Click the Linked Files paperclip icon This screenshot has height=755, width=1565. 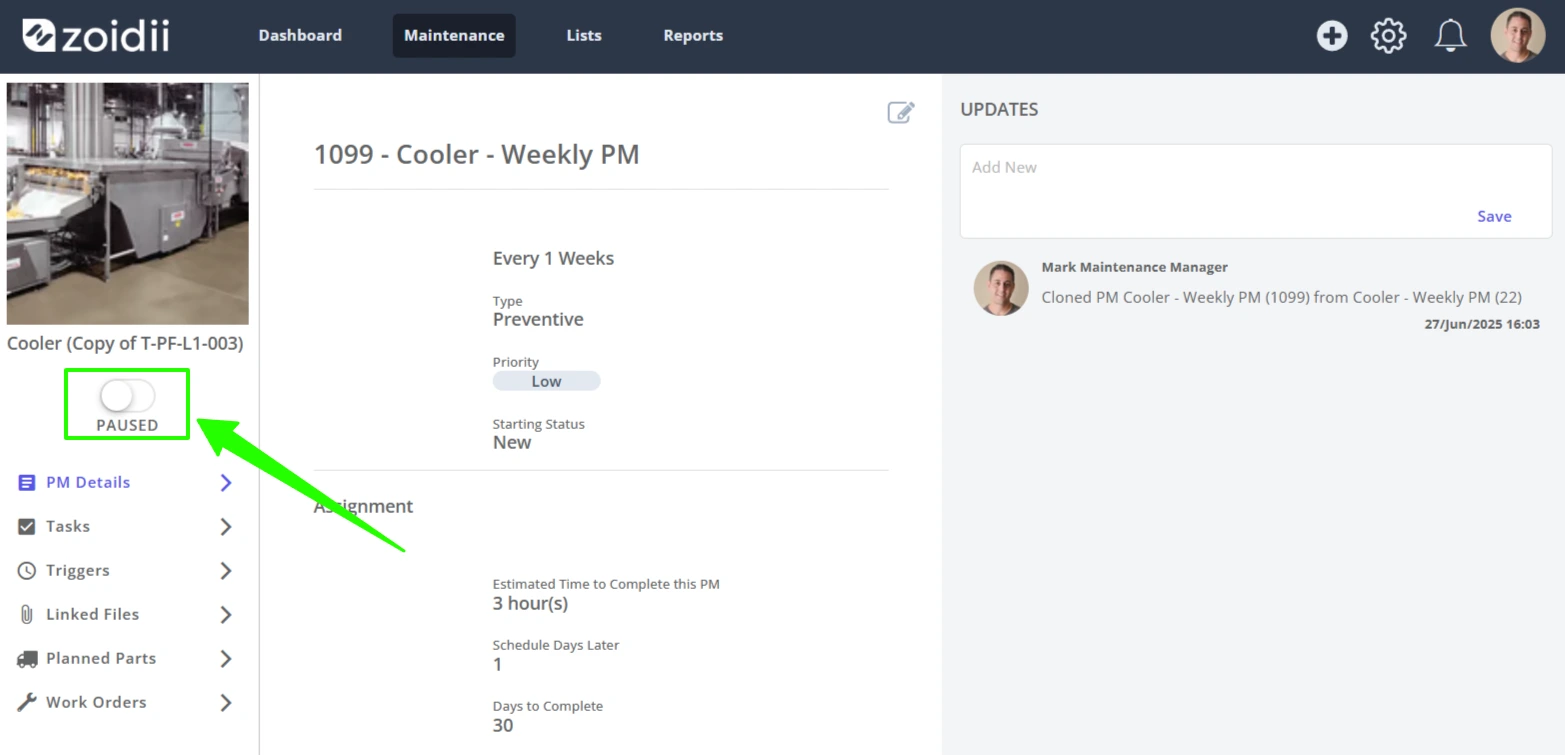pyautogui.click(x=27, y=614)
